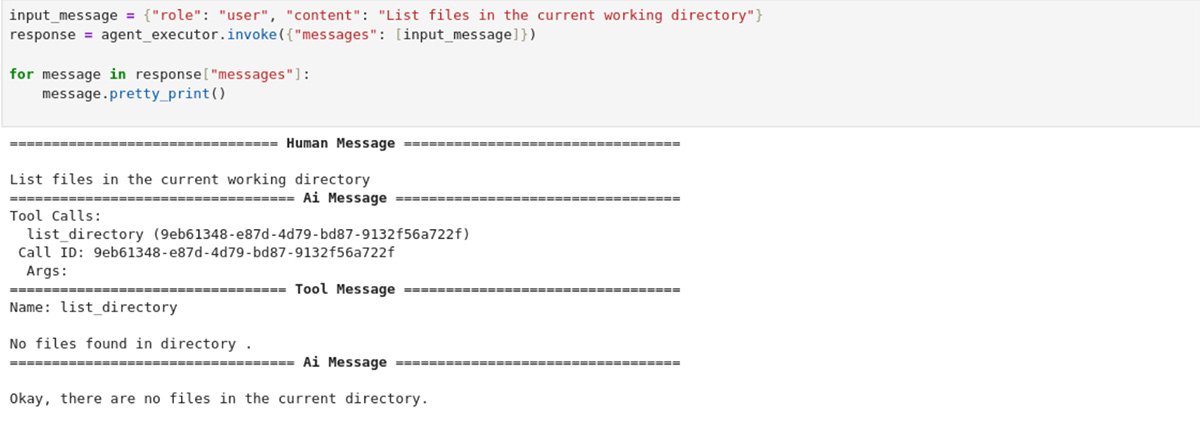1200x424 pixels.
Task: Click the final "Okay, there are no files" line
Action: [218, 399]
